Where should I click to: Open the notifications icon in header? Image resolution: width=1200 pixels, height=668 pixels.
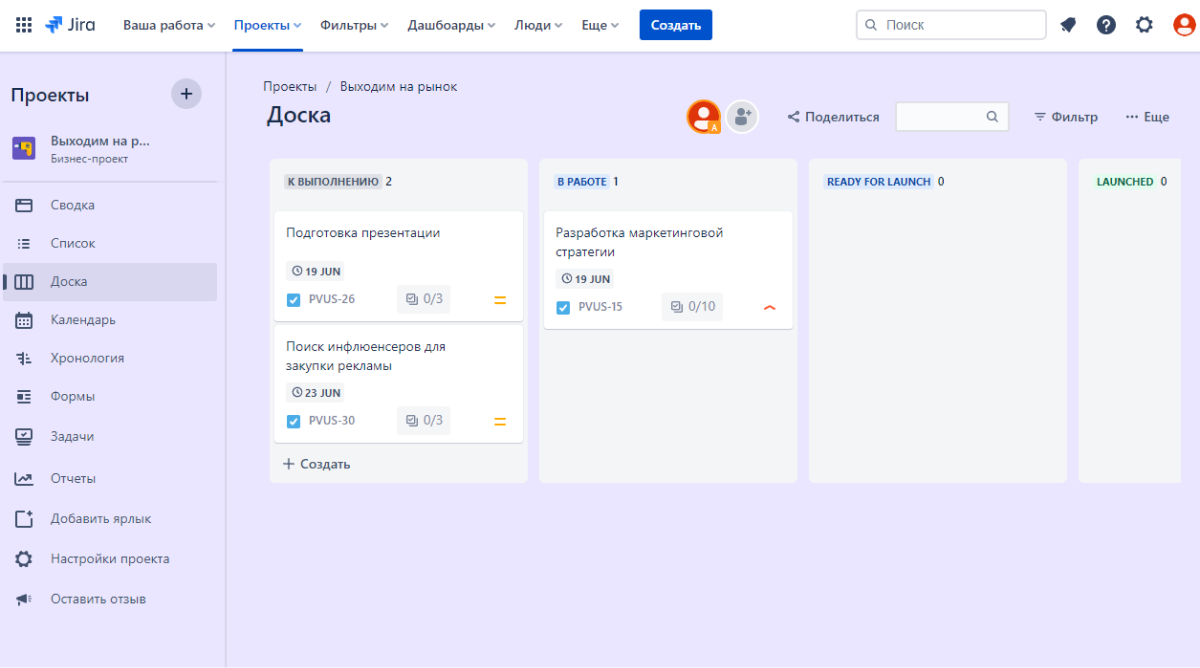[x=1068, y=25]
